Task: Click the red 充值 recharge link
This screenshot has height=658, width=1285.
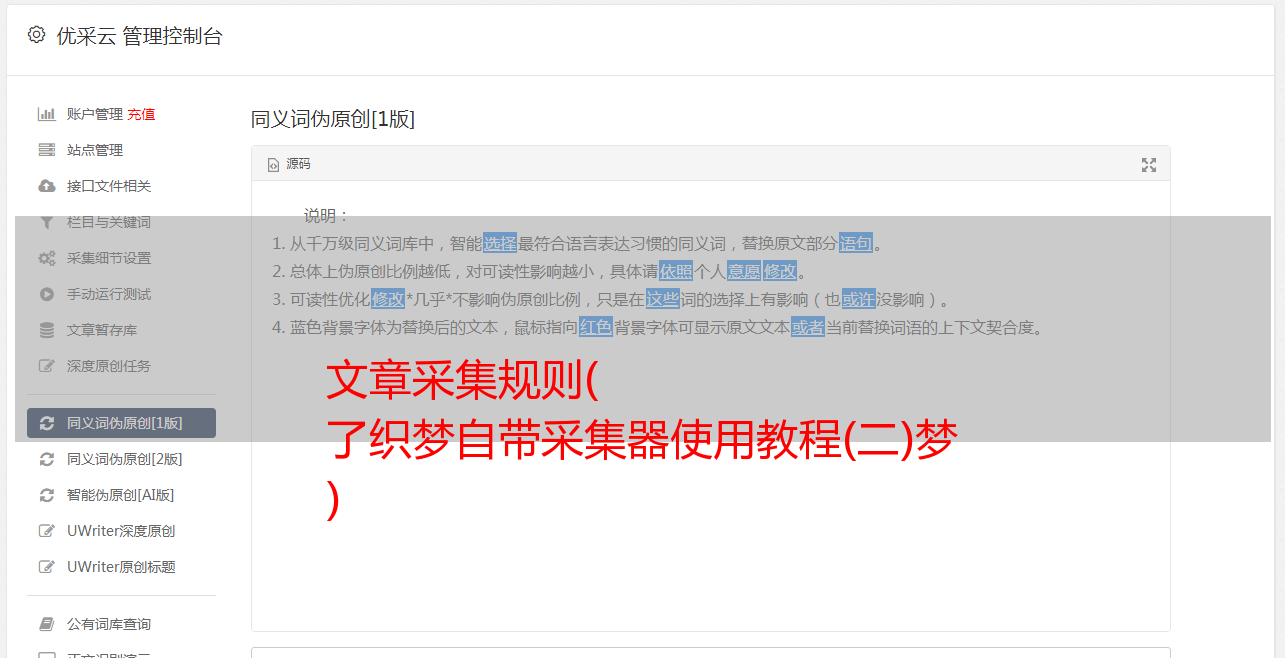Action: [x=141, y=114]
